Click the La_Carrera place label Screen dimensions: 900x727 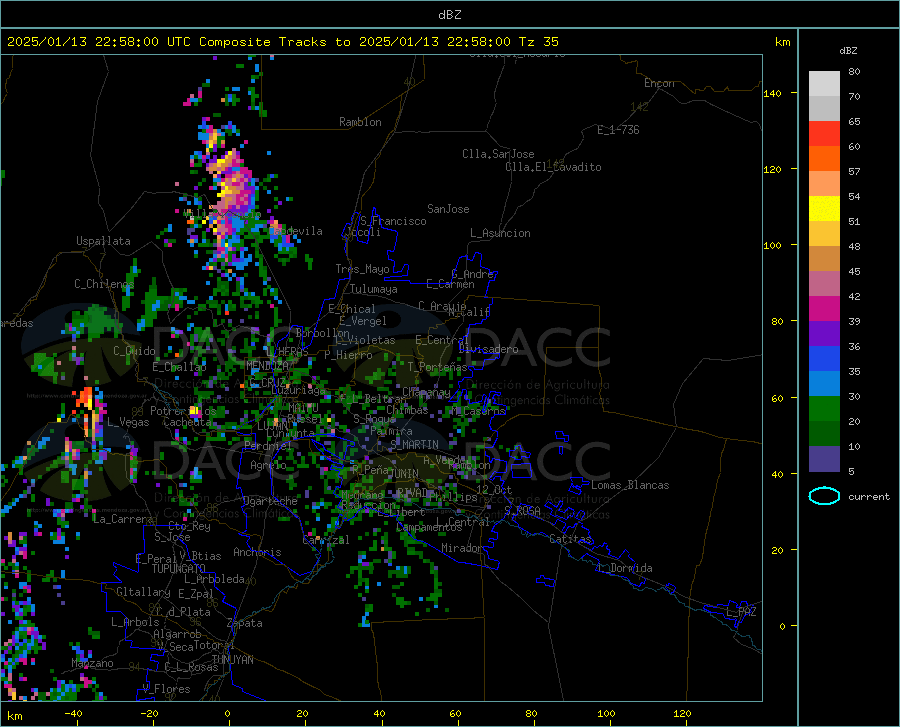pyautogui.click(x=123, y=519)
